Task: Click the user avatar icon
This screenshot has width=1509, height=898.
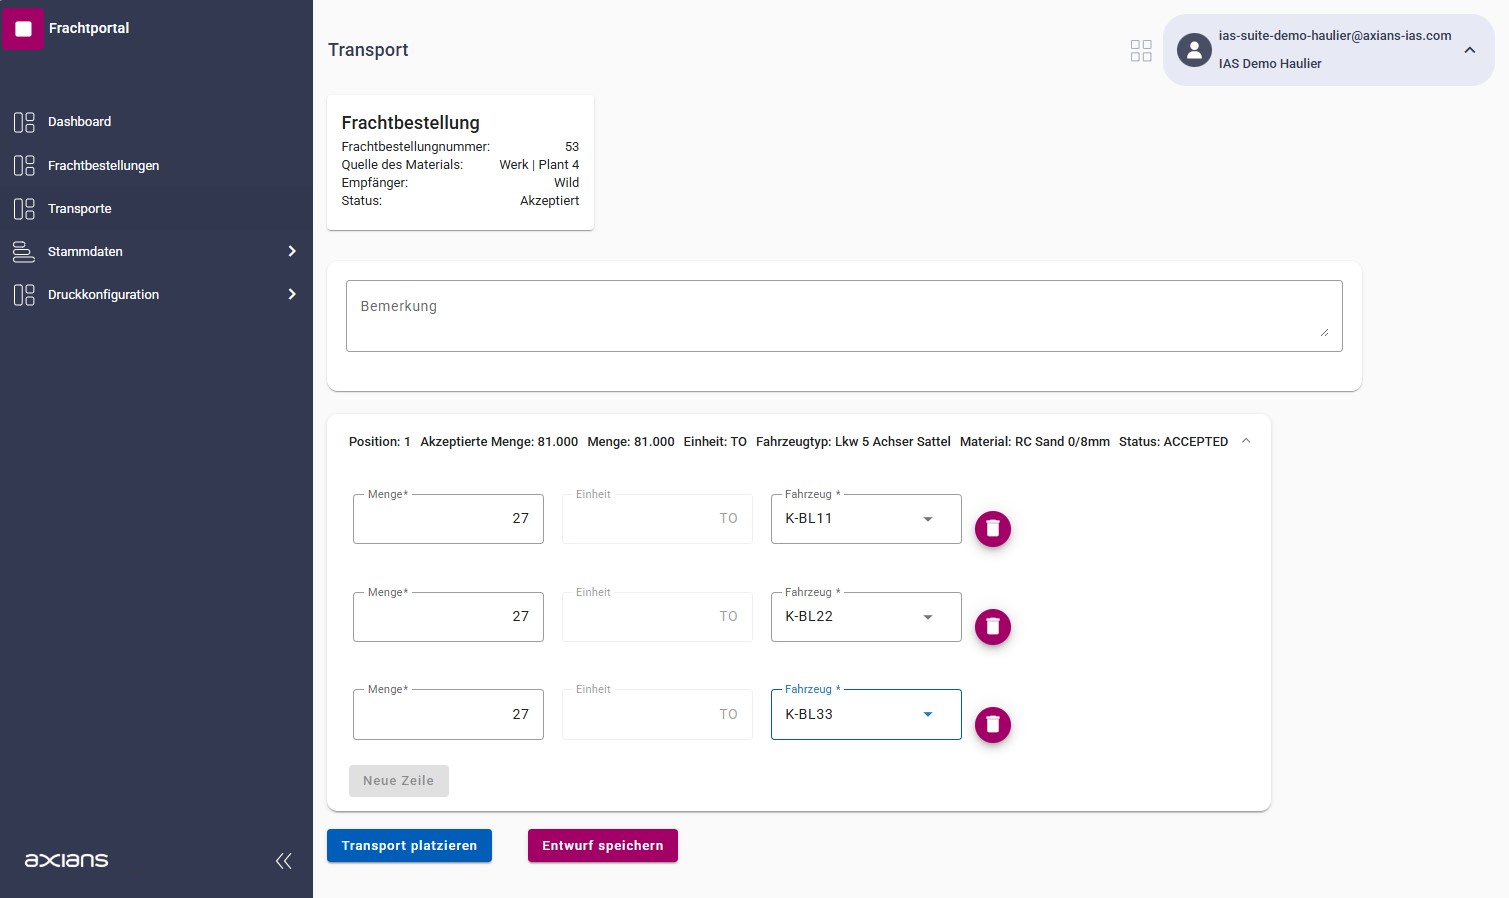Action: click(x=1194, y=50)
